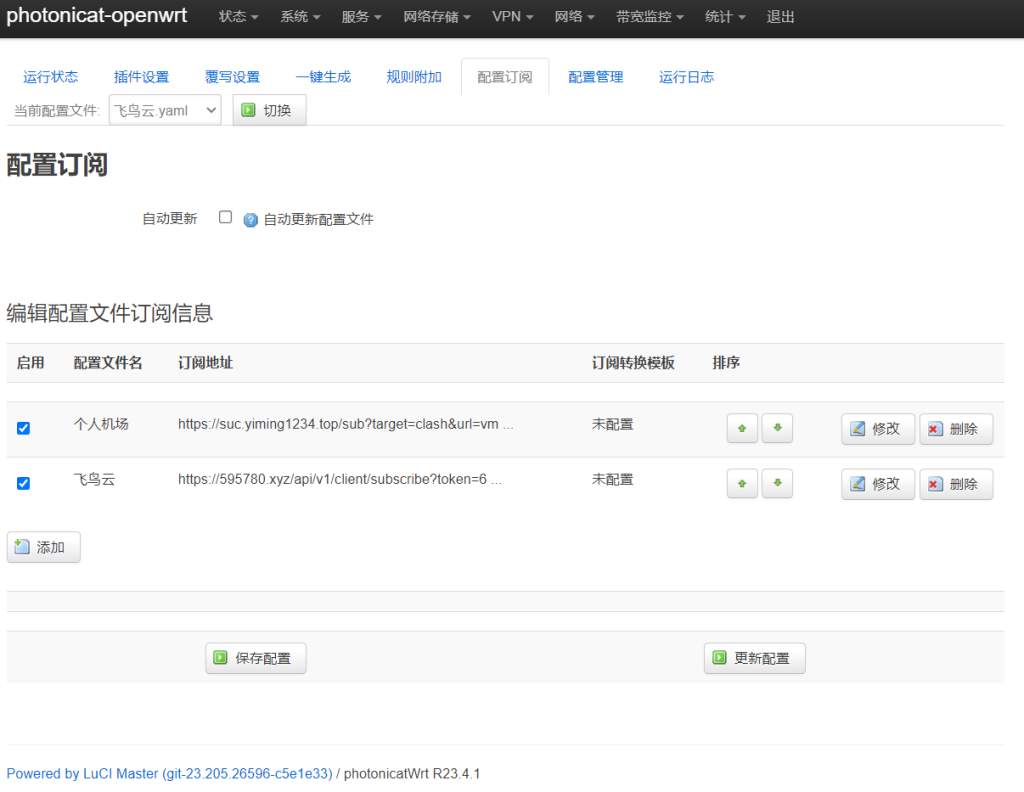The image size is (1024, 792).
Task: Uncheck the 个人机场 enable checkbox
Action: (x=23, y=428)
